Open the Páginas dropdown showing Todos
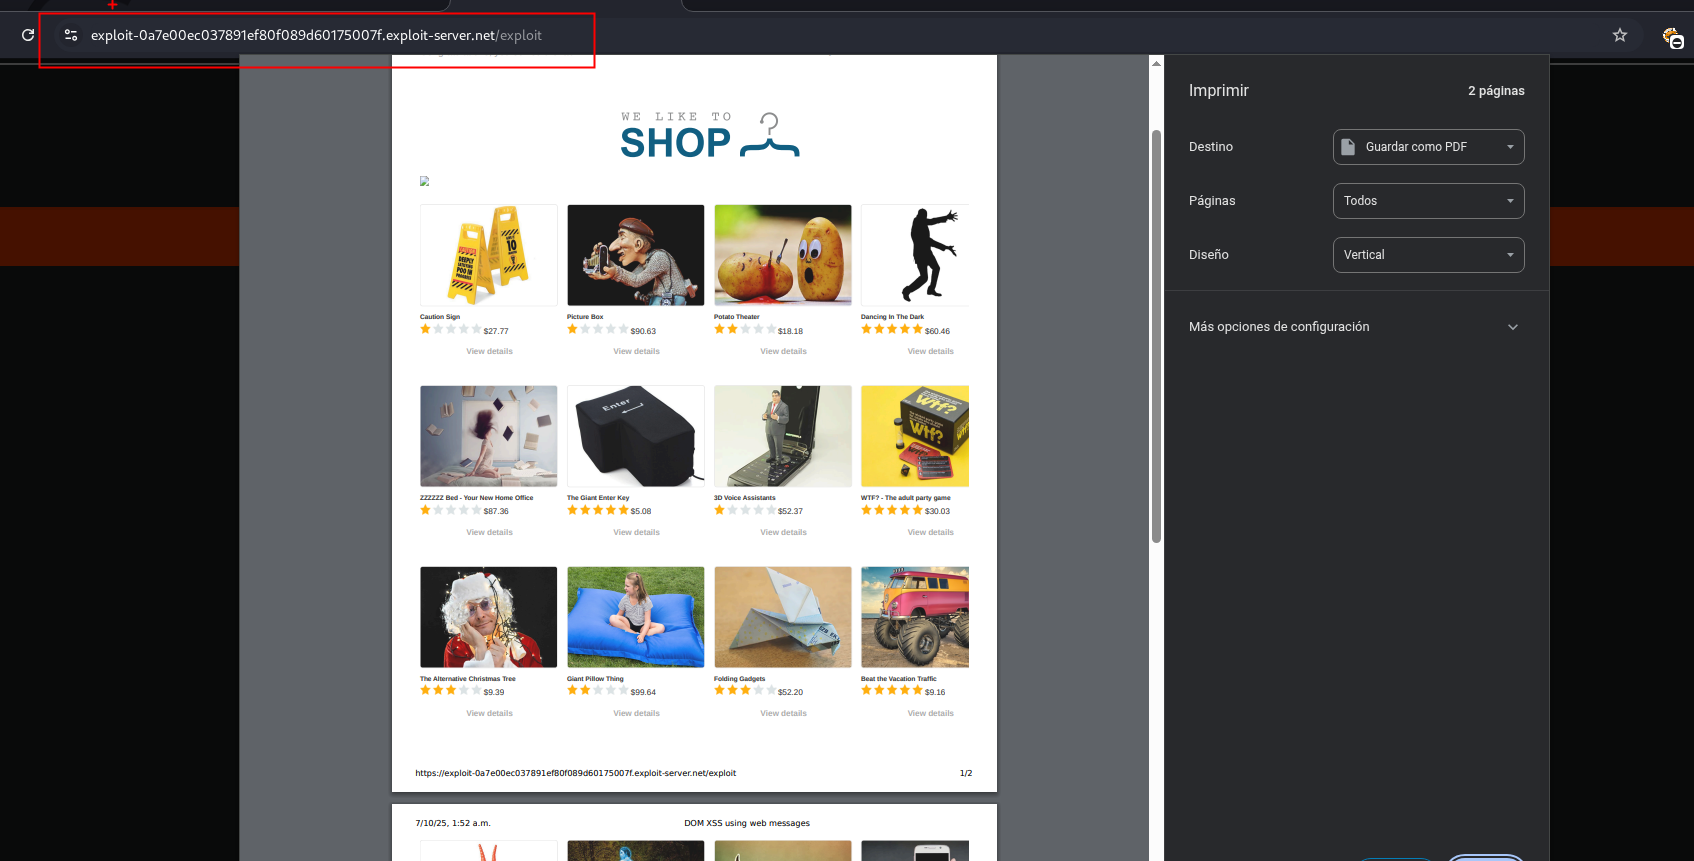This screenshot has width=1694, height=861. click(1428, 201)
